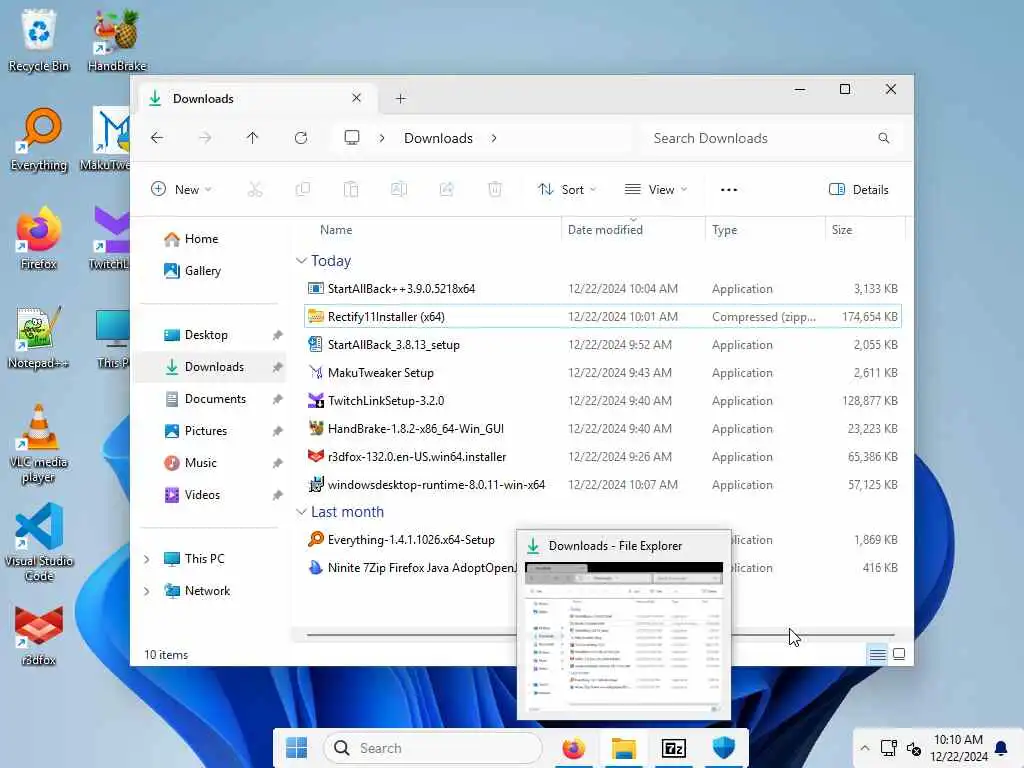The image size is (1024, 768).
Task: Click the Paste clipboard icon
Action: [351, 189]
